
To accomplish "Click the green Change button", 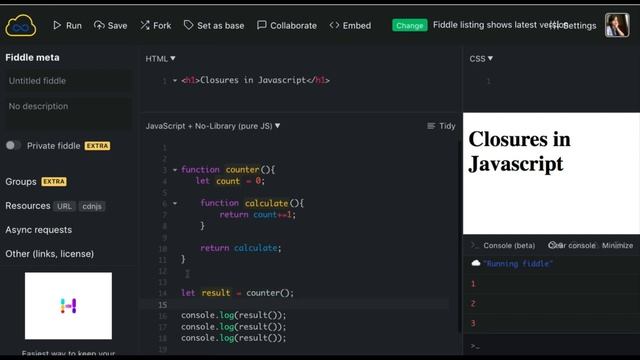I will [409, 25].
